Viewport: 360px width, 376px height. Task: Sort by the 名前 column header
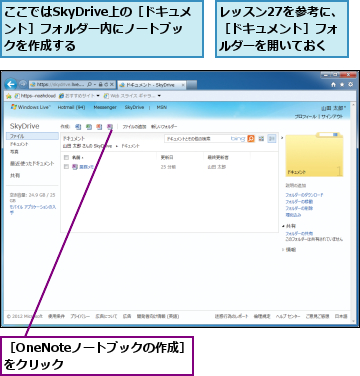pos(78,157)
